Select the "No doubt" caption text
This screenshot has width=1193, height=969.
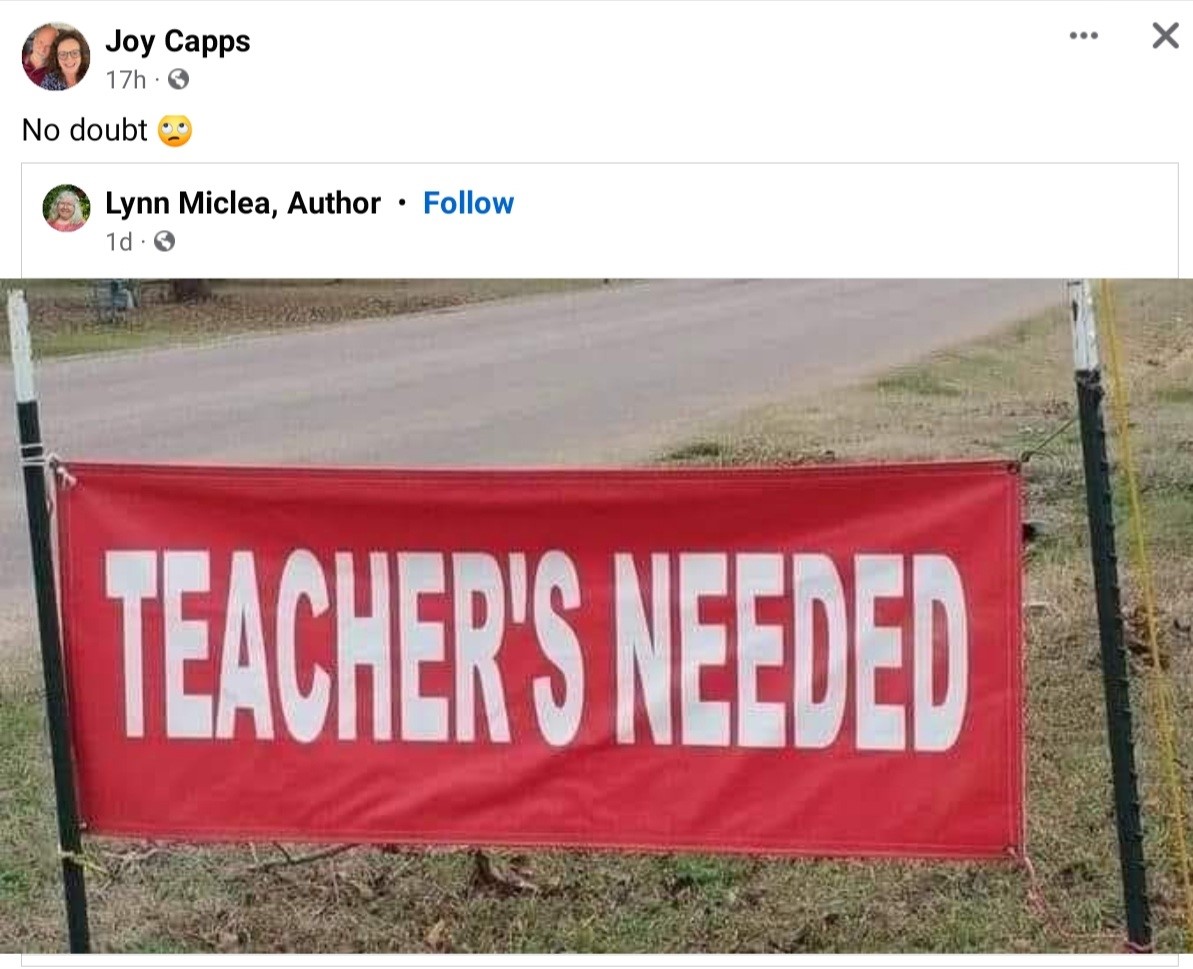pos(84,130)
